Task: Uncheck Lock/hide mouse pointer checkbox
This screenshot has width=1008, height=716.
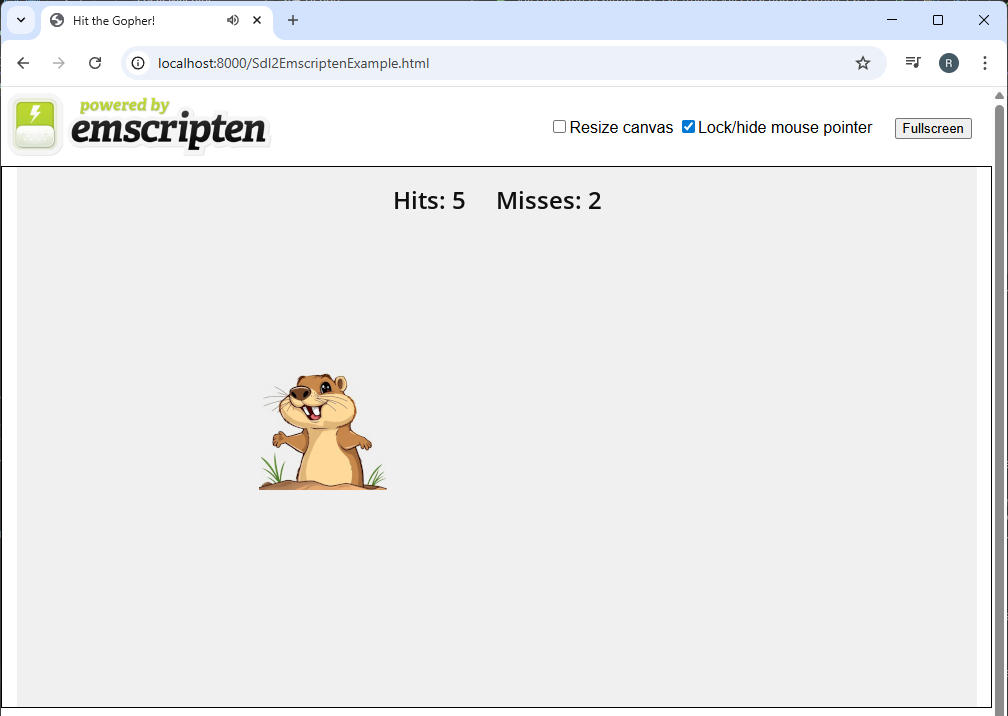Action: [x=688, y=127]
